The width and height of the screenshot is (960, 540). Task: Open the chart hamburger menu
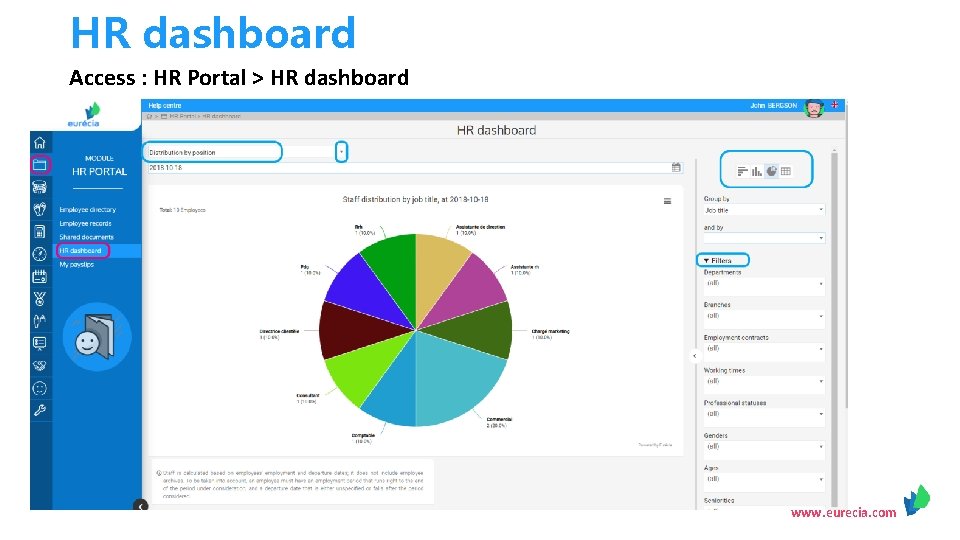click(x=667, y=201)
